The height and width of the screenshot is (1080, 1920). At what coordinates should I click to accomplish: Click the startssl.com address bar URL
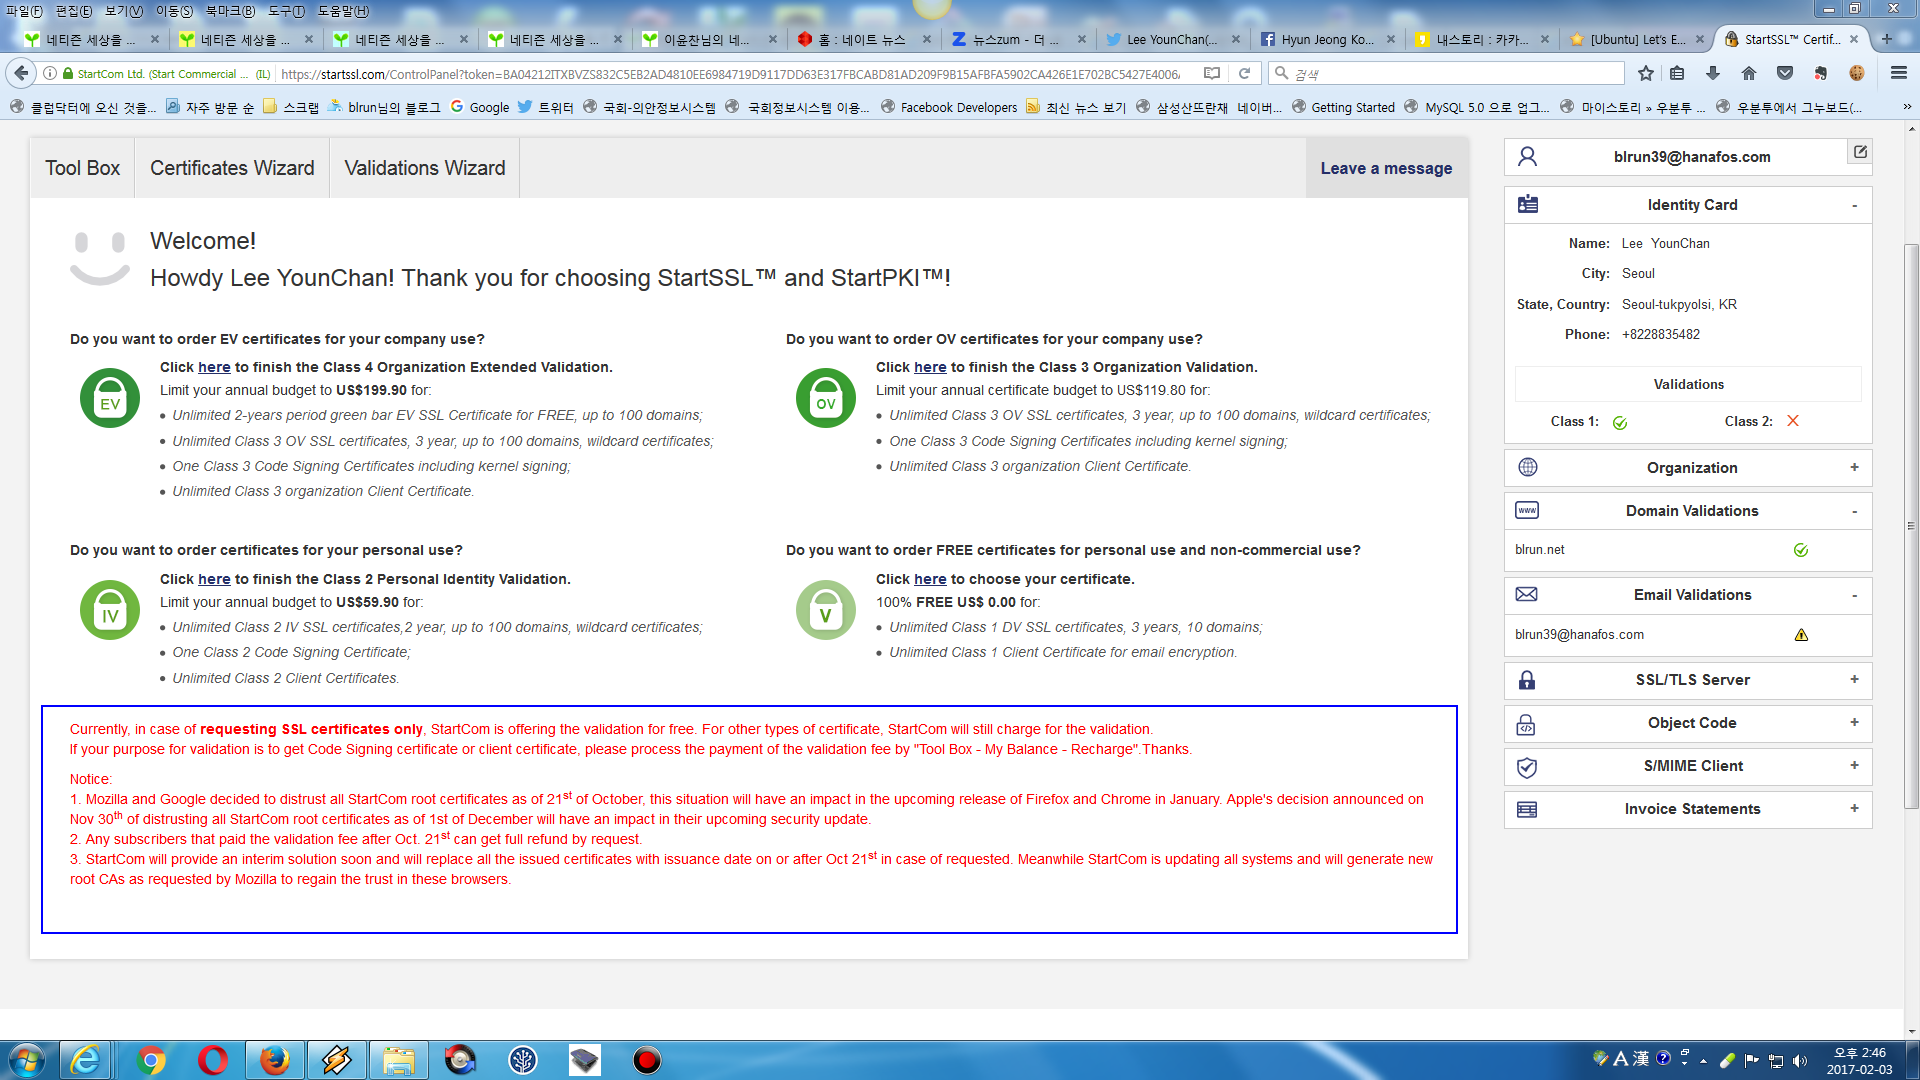(x=730, y=74)
